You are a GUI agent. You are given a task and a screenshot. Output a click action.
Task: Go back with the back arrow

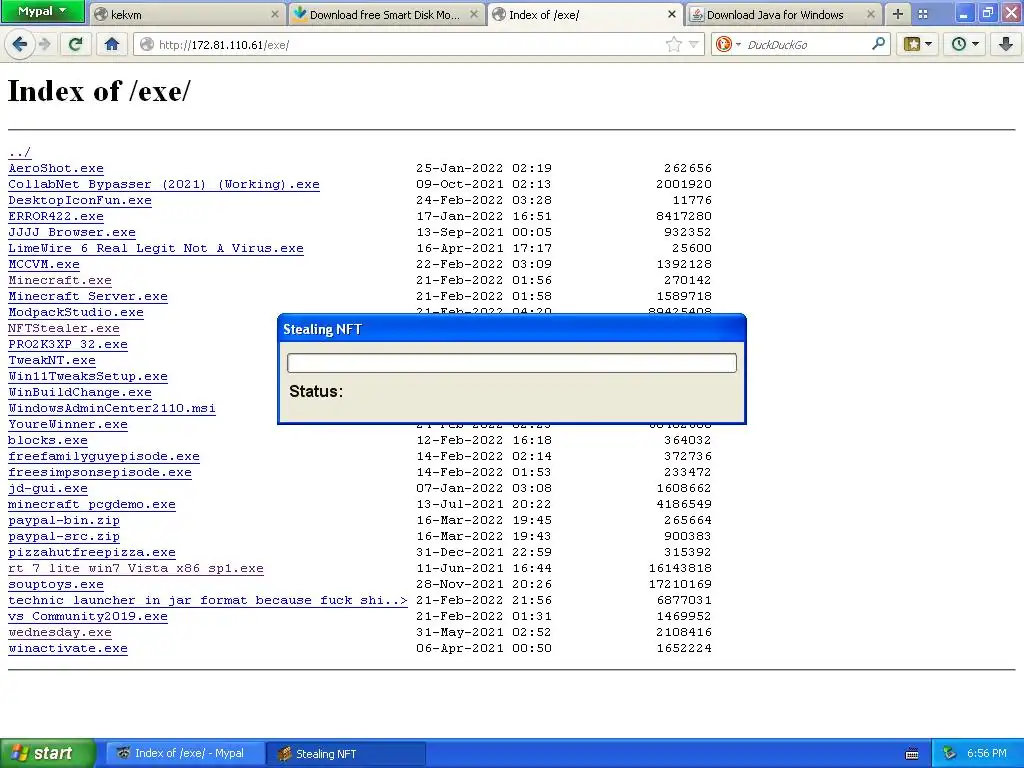coord(19,44)
